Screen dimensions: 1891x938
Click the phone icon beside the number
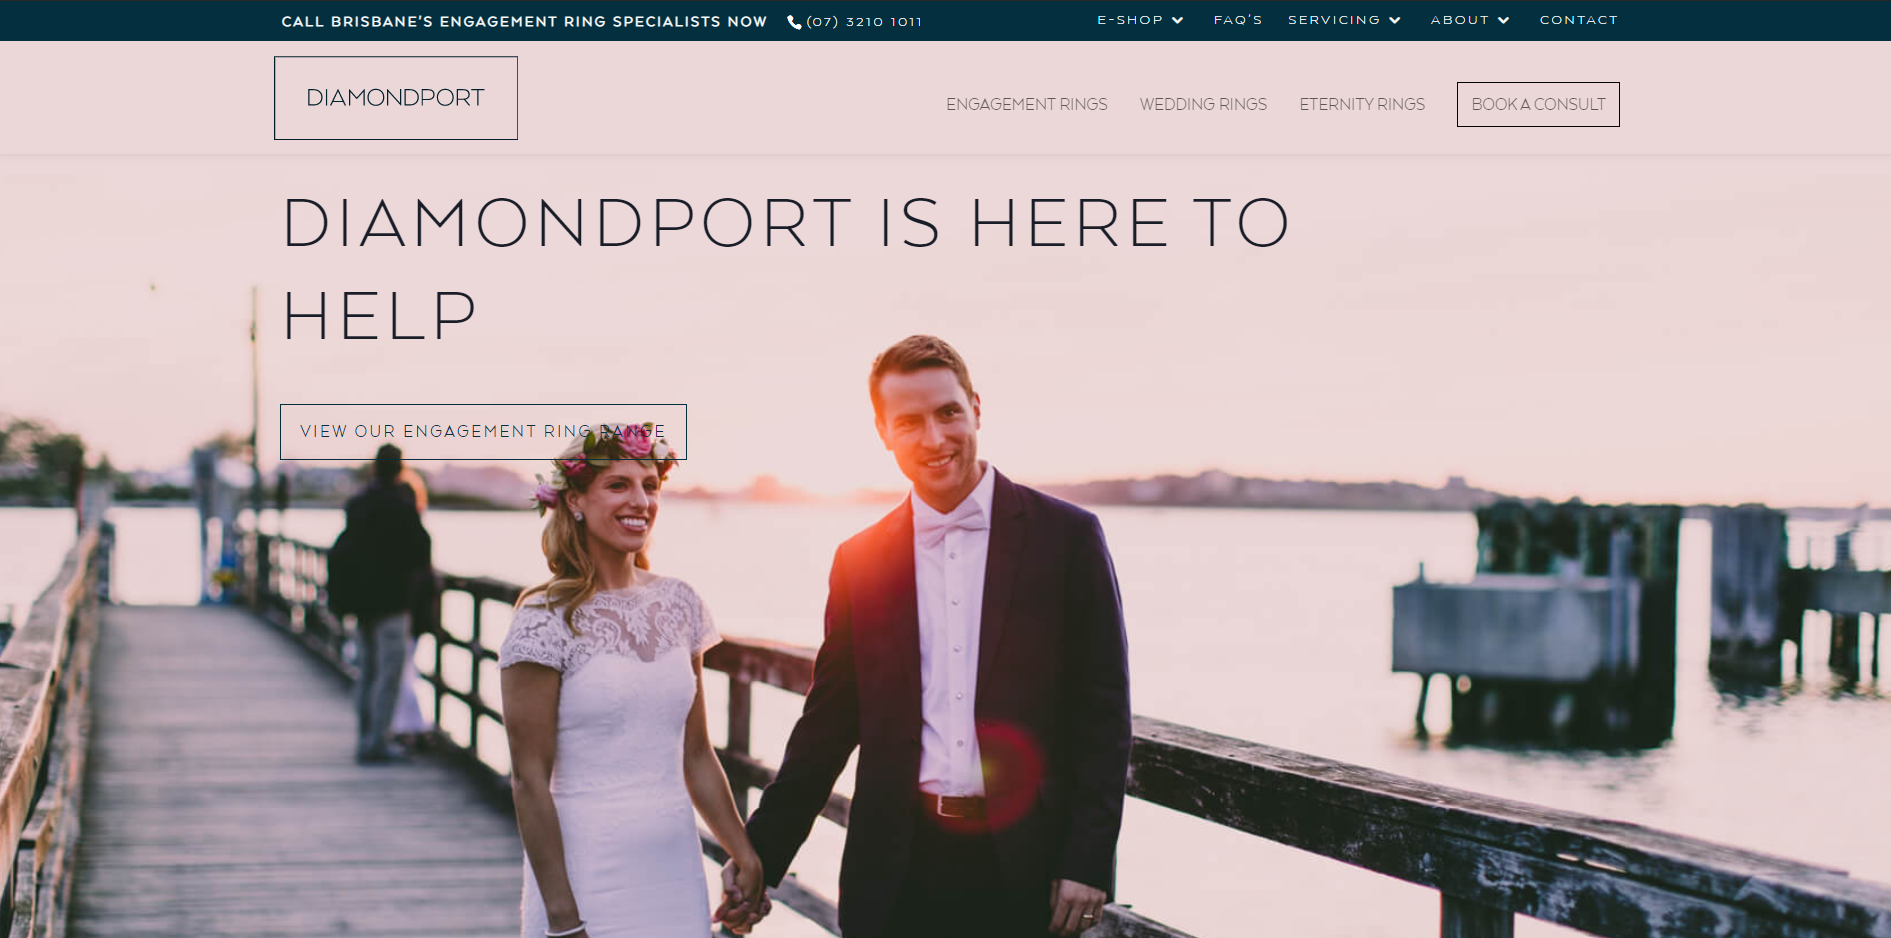coord(794,22)
